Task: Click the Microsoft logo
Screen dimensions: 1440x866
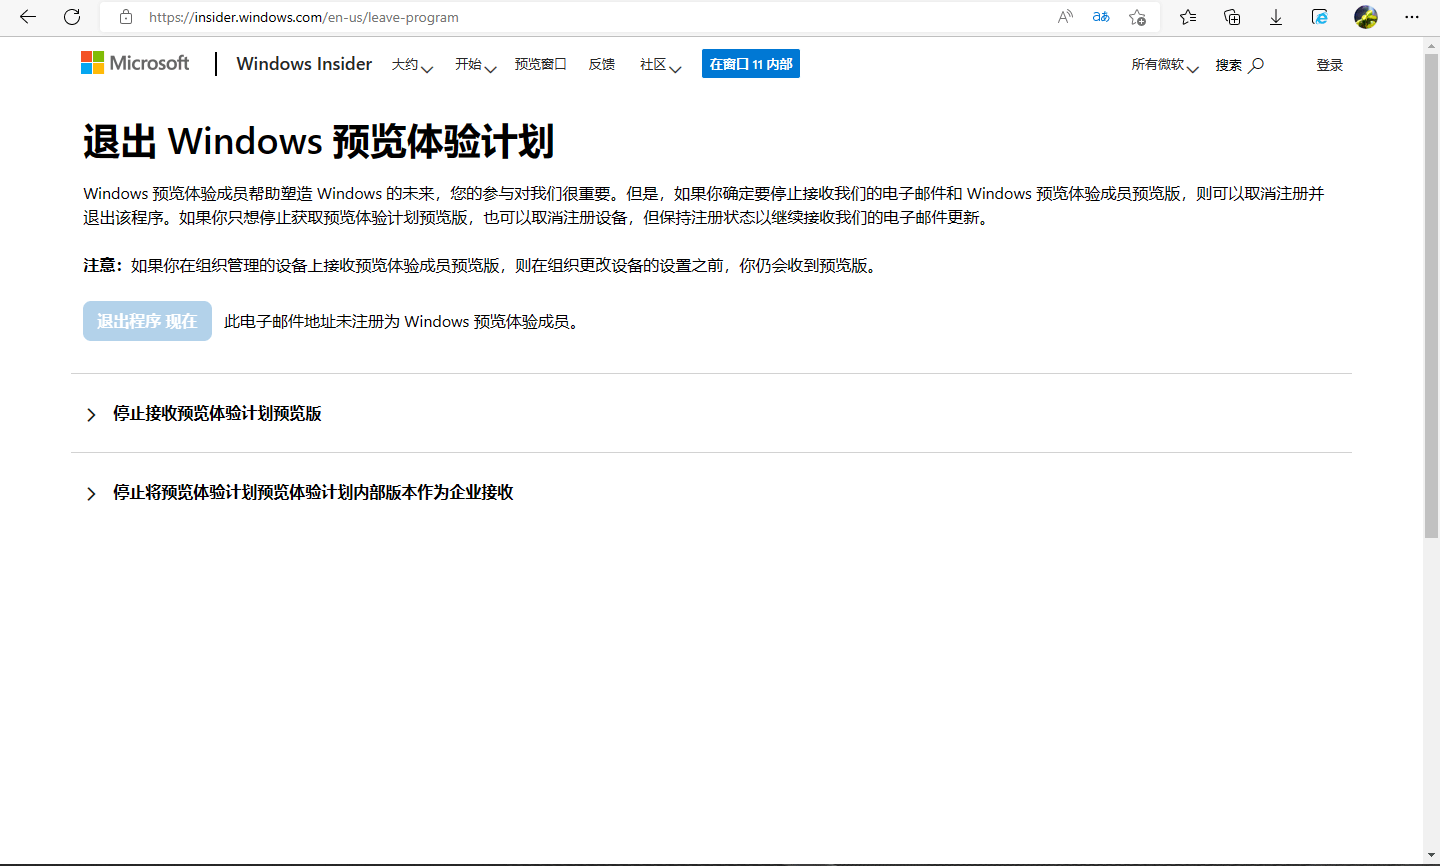Action: [135, 63]
